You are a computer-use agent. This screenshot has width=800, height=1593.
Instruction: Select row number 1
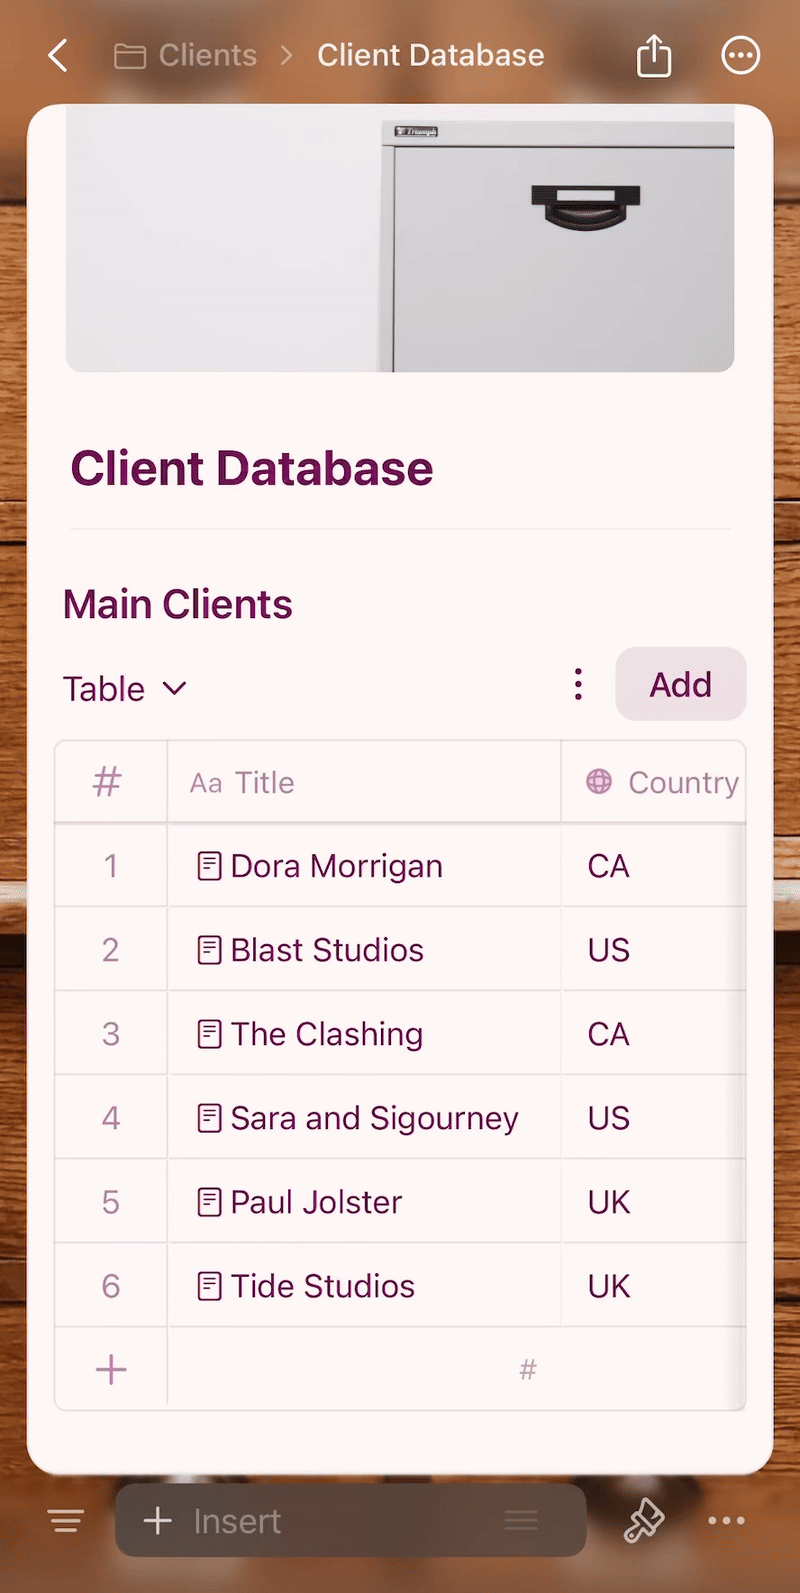(x=111, y=866)
